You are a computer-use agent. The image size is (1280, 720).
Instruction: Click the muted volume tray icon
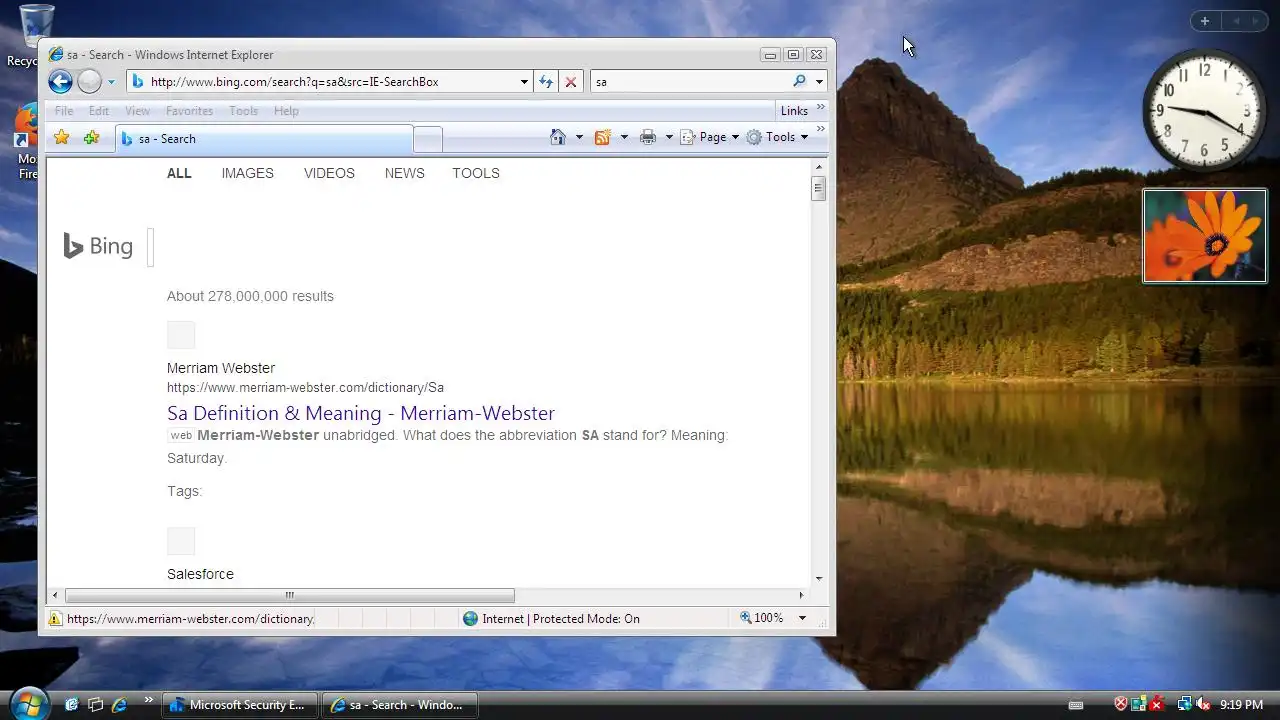(1203, 705)
